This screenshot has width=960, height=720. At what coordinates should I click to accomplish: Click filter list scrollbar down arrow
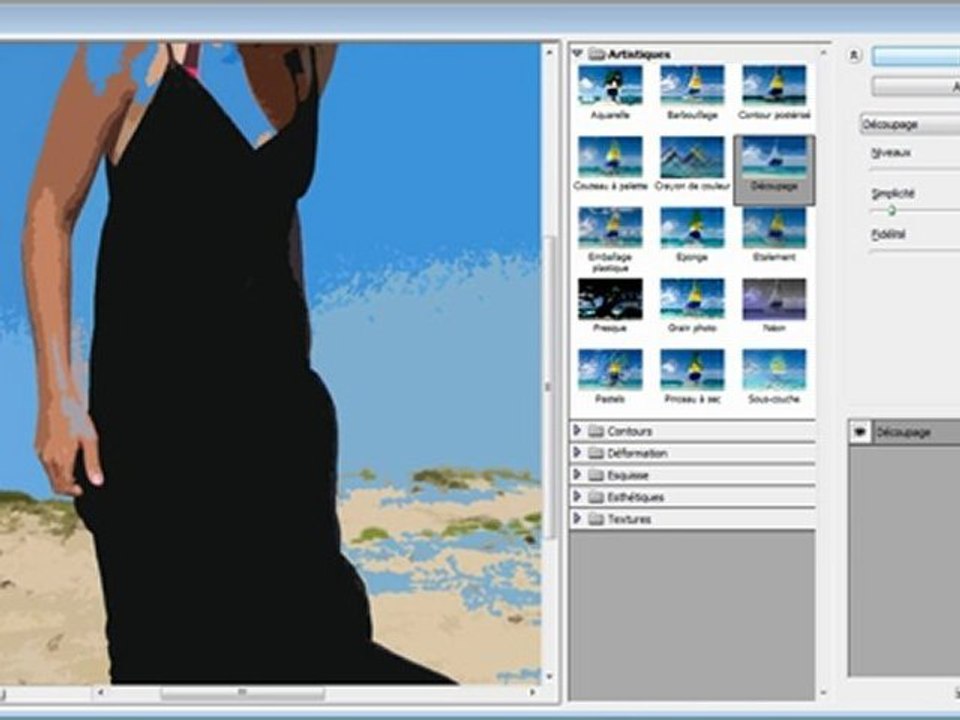coord(823,692)
